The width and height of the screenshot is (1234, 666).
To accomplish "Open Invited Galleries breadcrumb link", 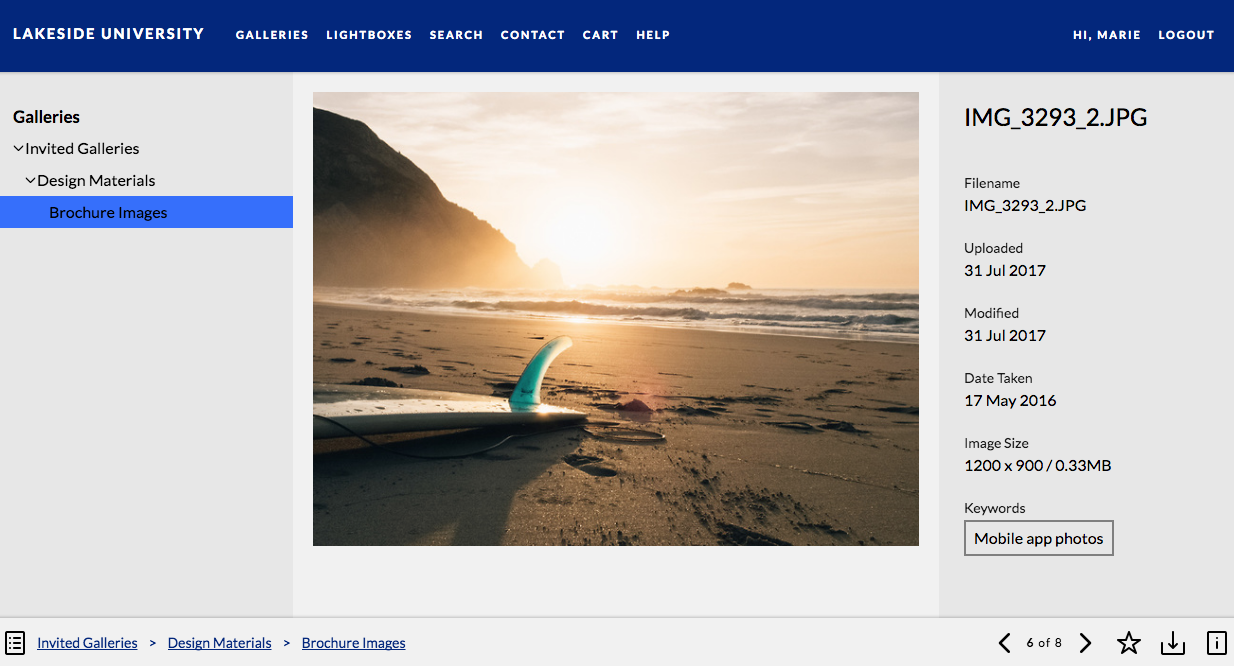I will (87, 643).
